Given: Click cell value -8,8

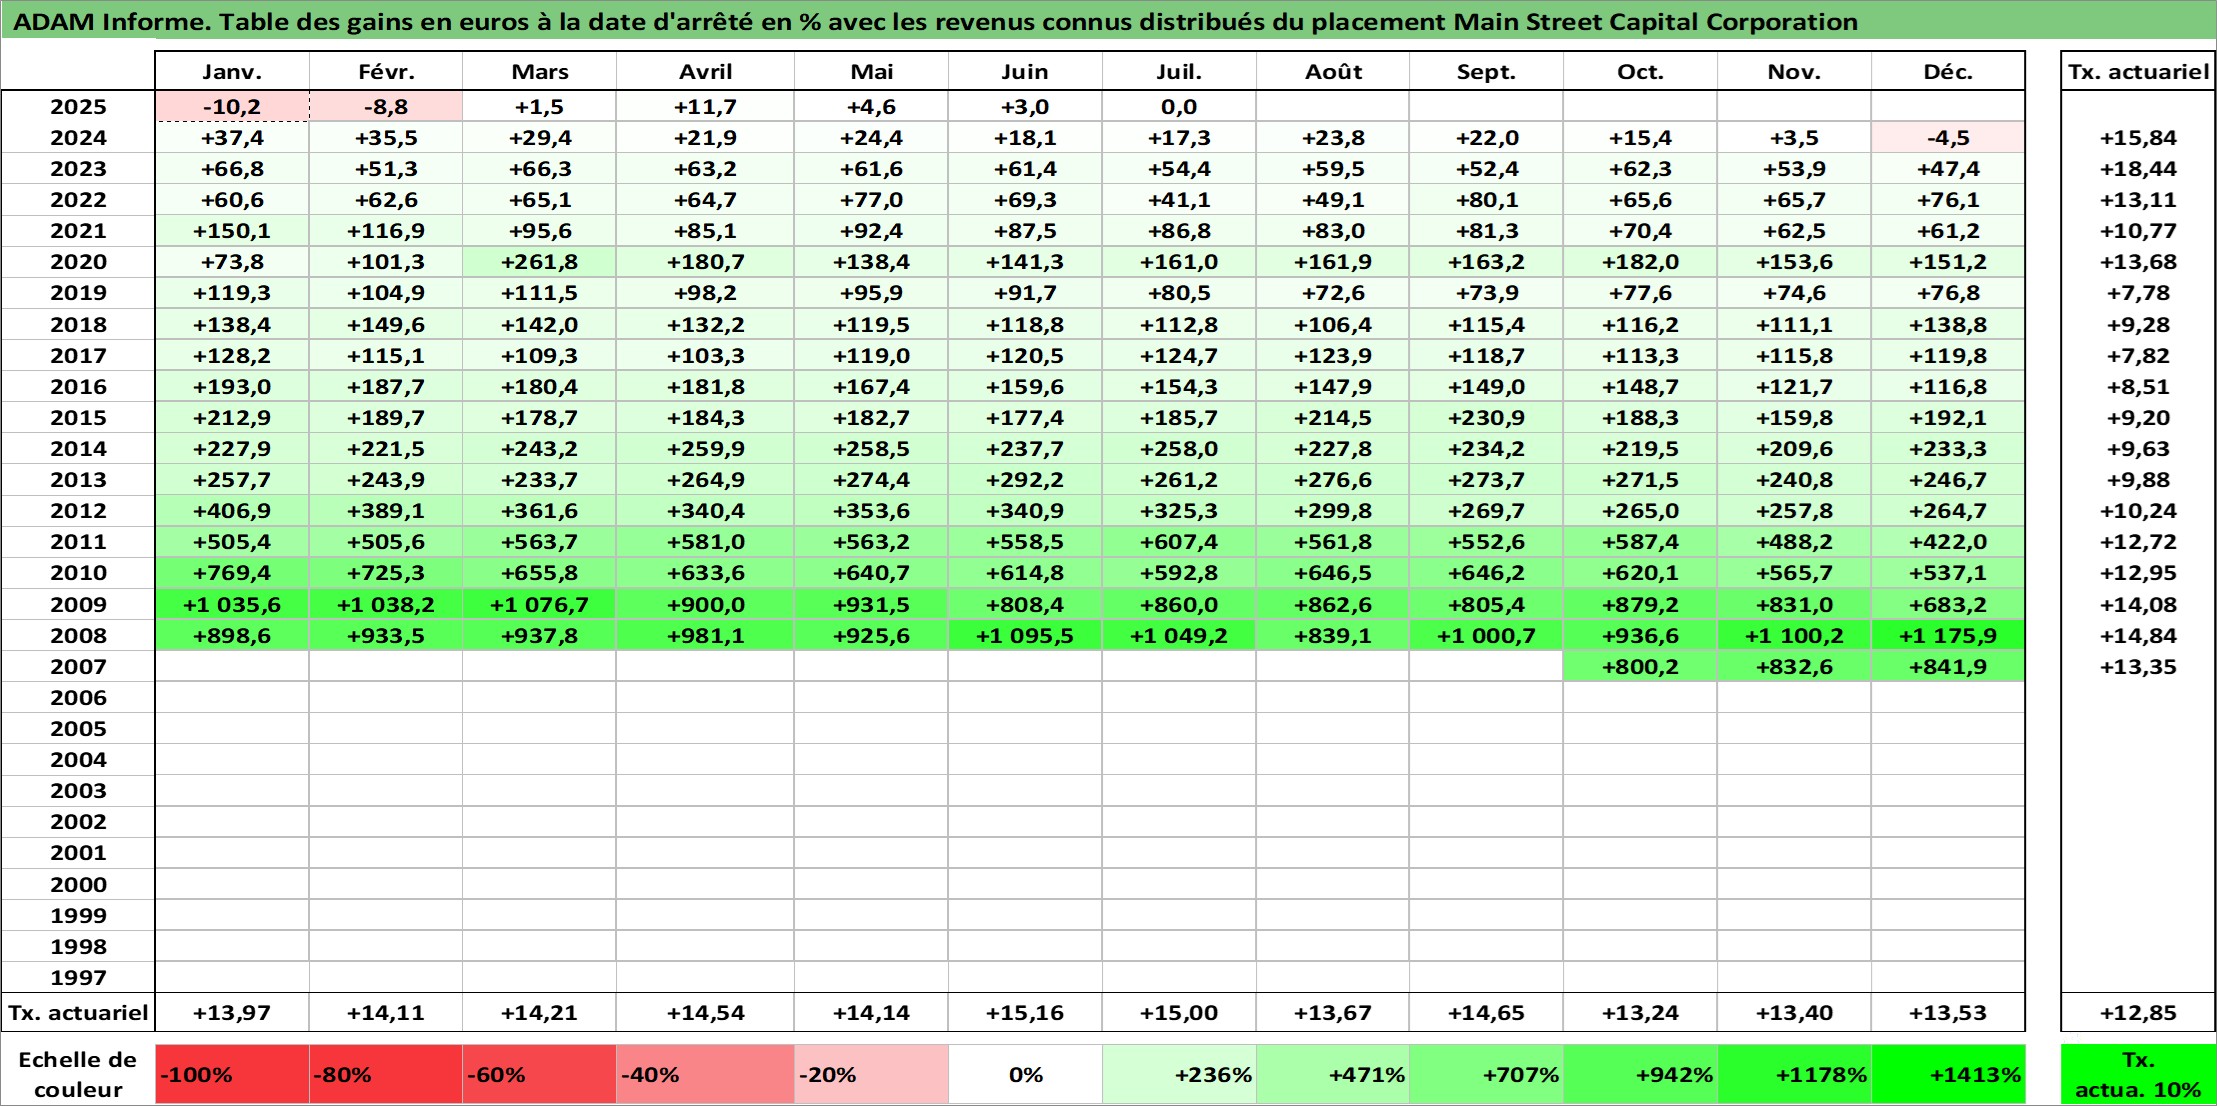Looking at the screenshot, I should point(386,107).
